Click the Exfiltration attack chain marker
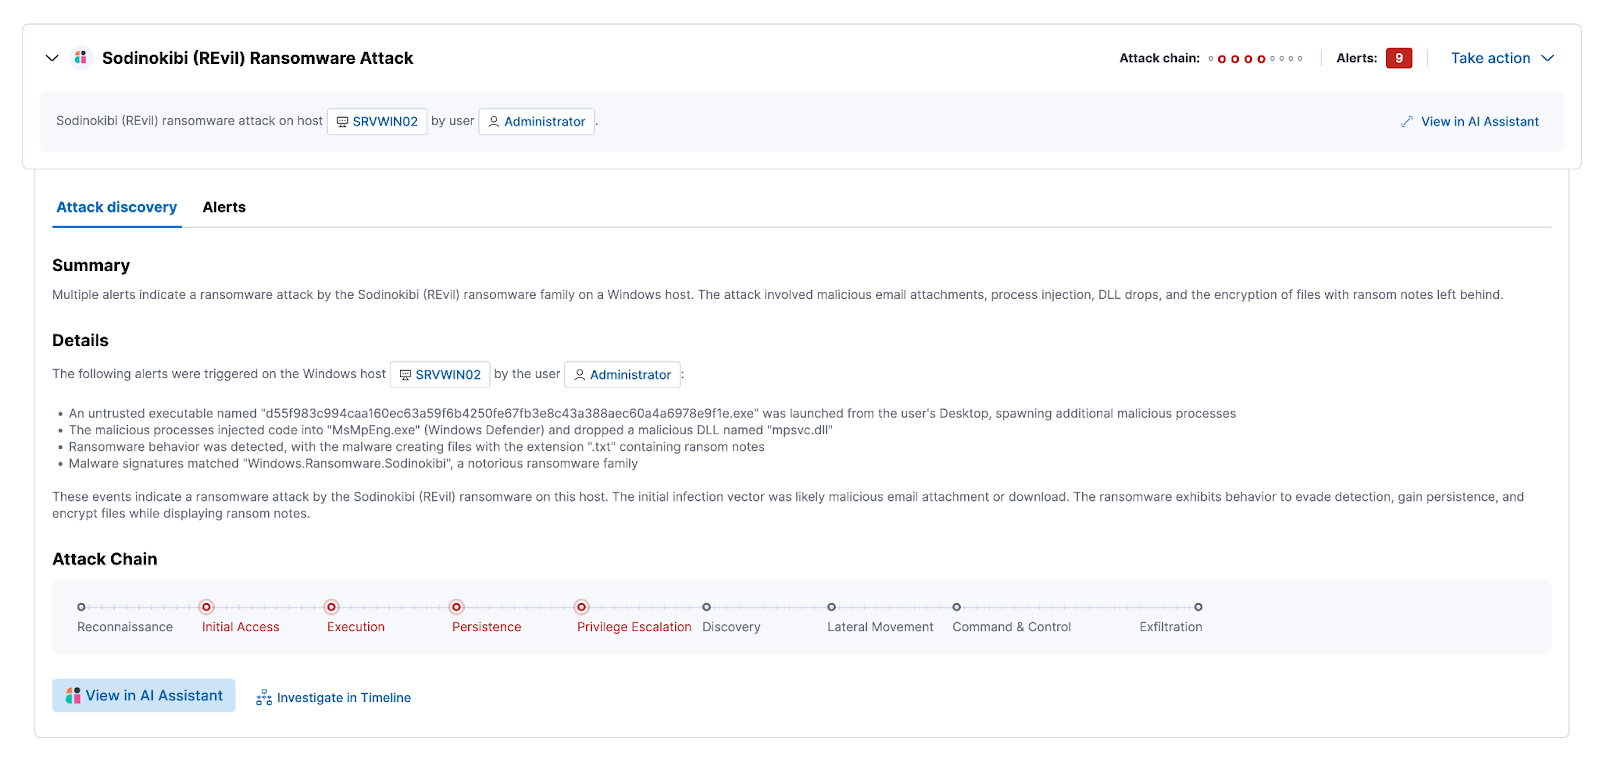This screenshot has width=1600, height=763. [1198, 607]
